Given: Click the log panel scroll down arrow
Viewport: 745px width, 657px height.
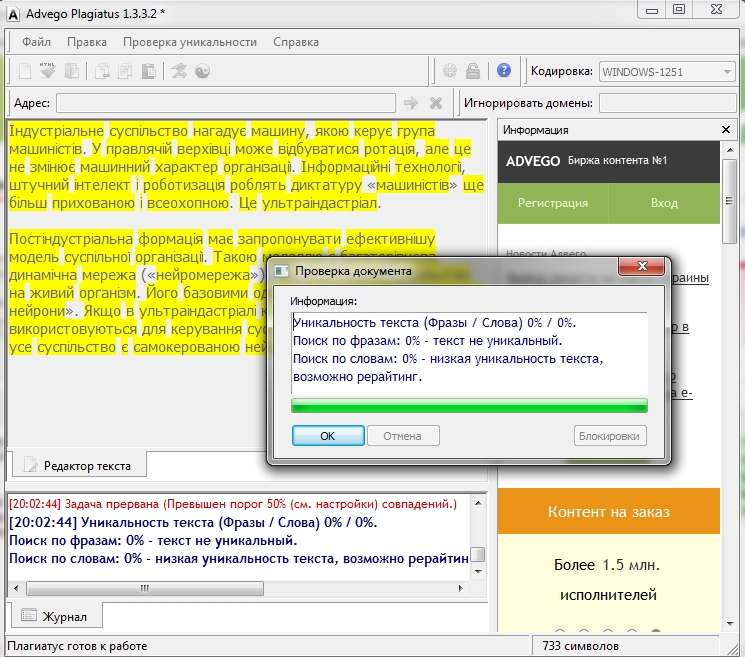Looking at the screenshot, I should coord(478,571).
